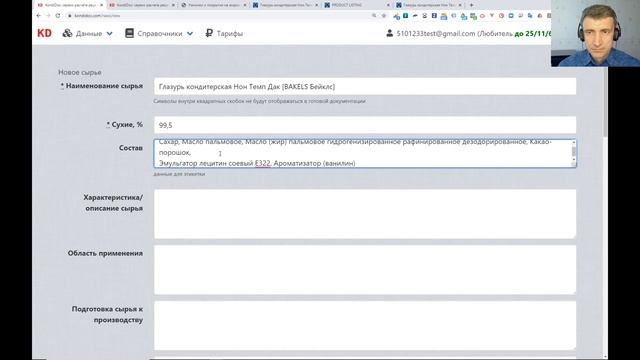Click into the Характеристика/описание сырья text area
Viewport: 640px width, 360px height.
[x=365, y=214]
